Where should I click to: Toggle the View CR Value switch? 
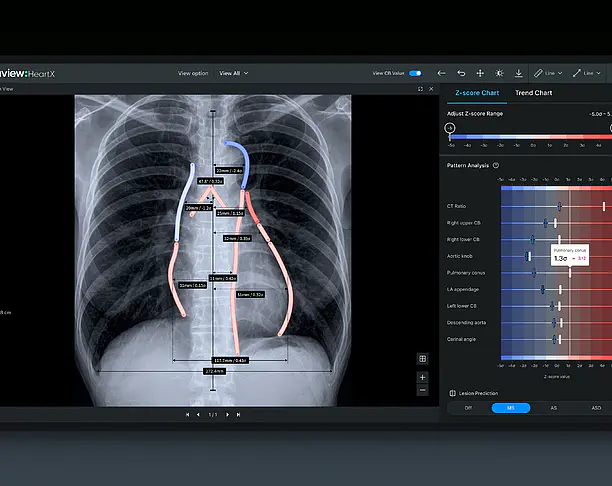pyautogui.click(x=415, y=73)
